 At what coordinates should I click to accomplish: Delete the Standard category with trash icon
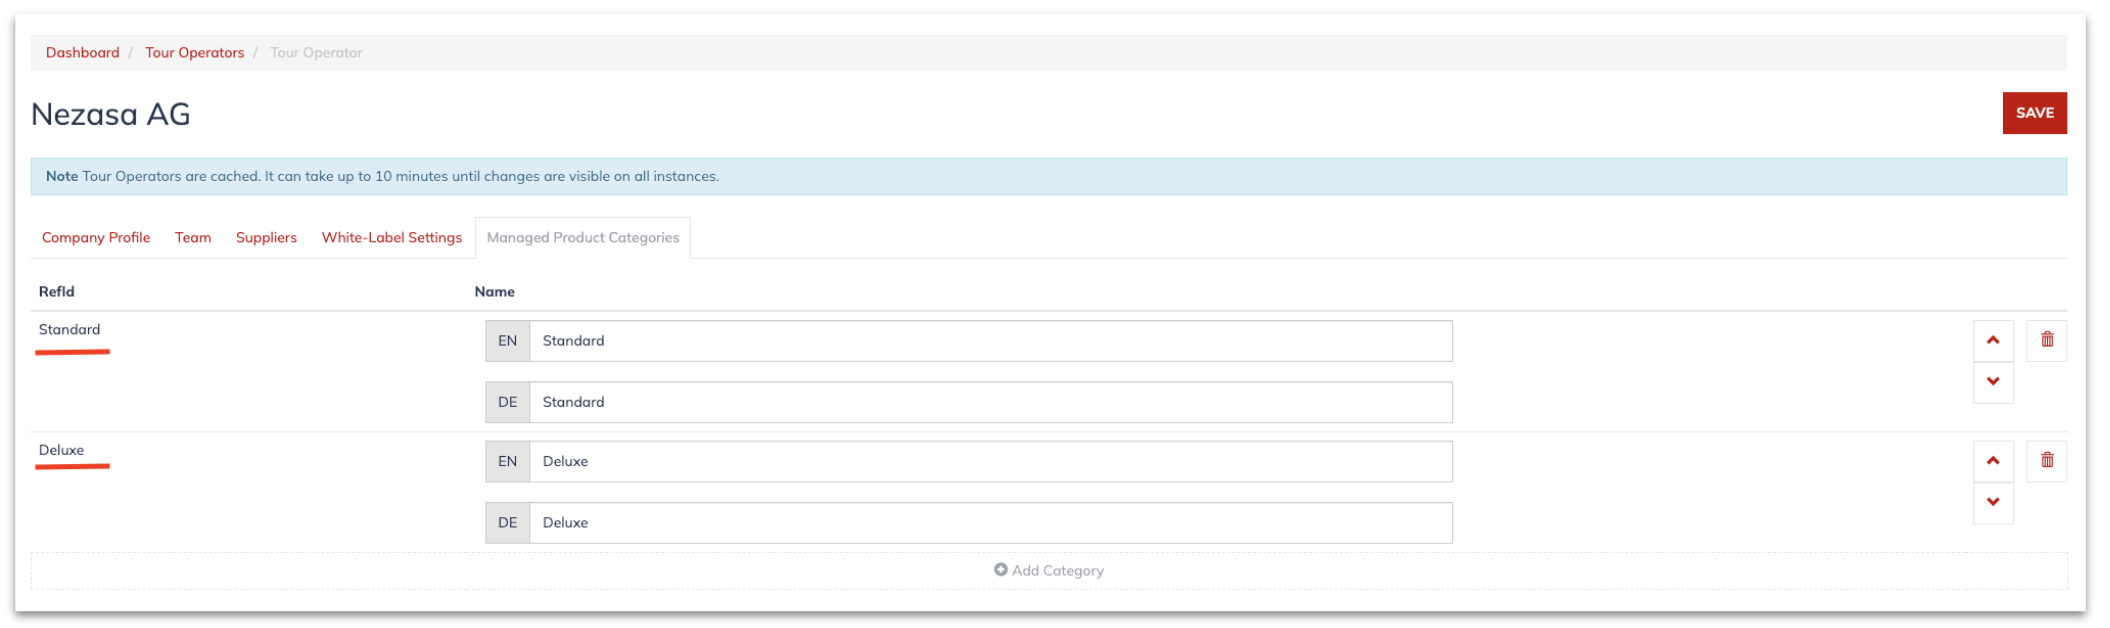pyautogui.click(x=2047, y=340)
